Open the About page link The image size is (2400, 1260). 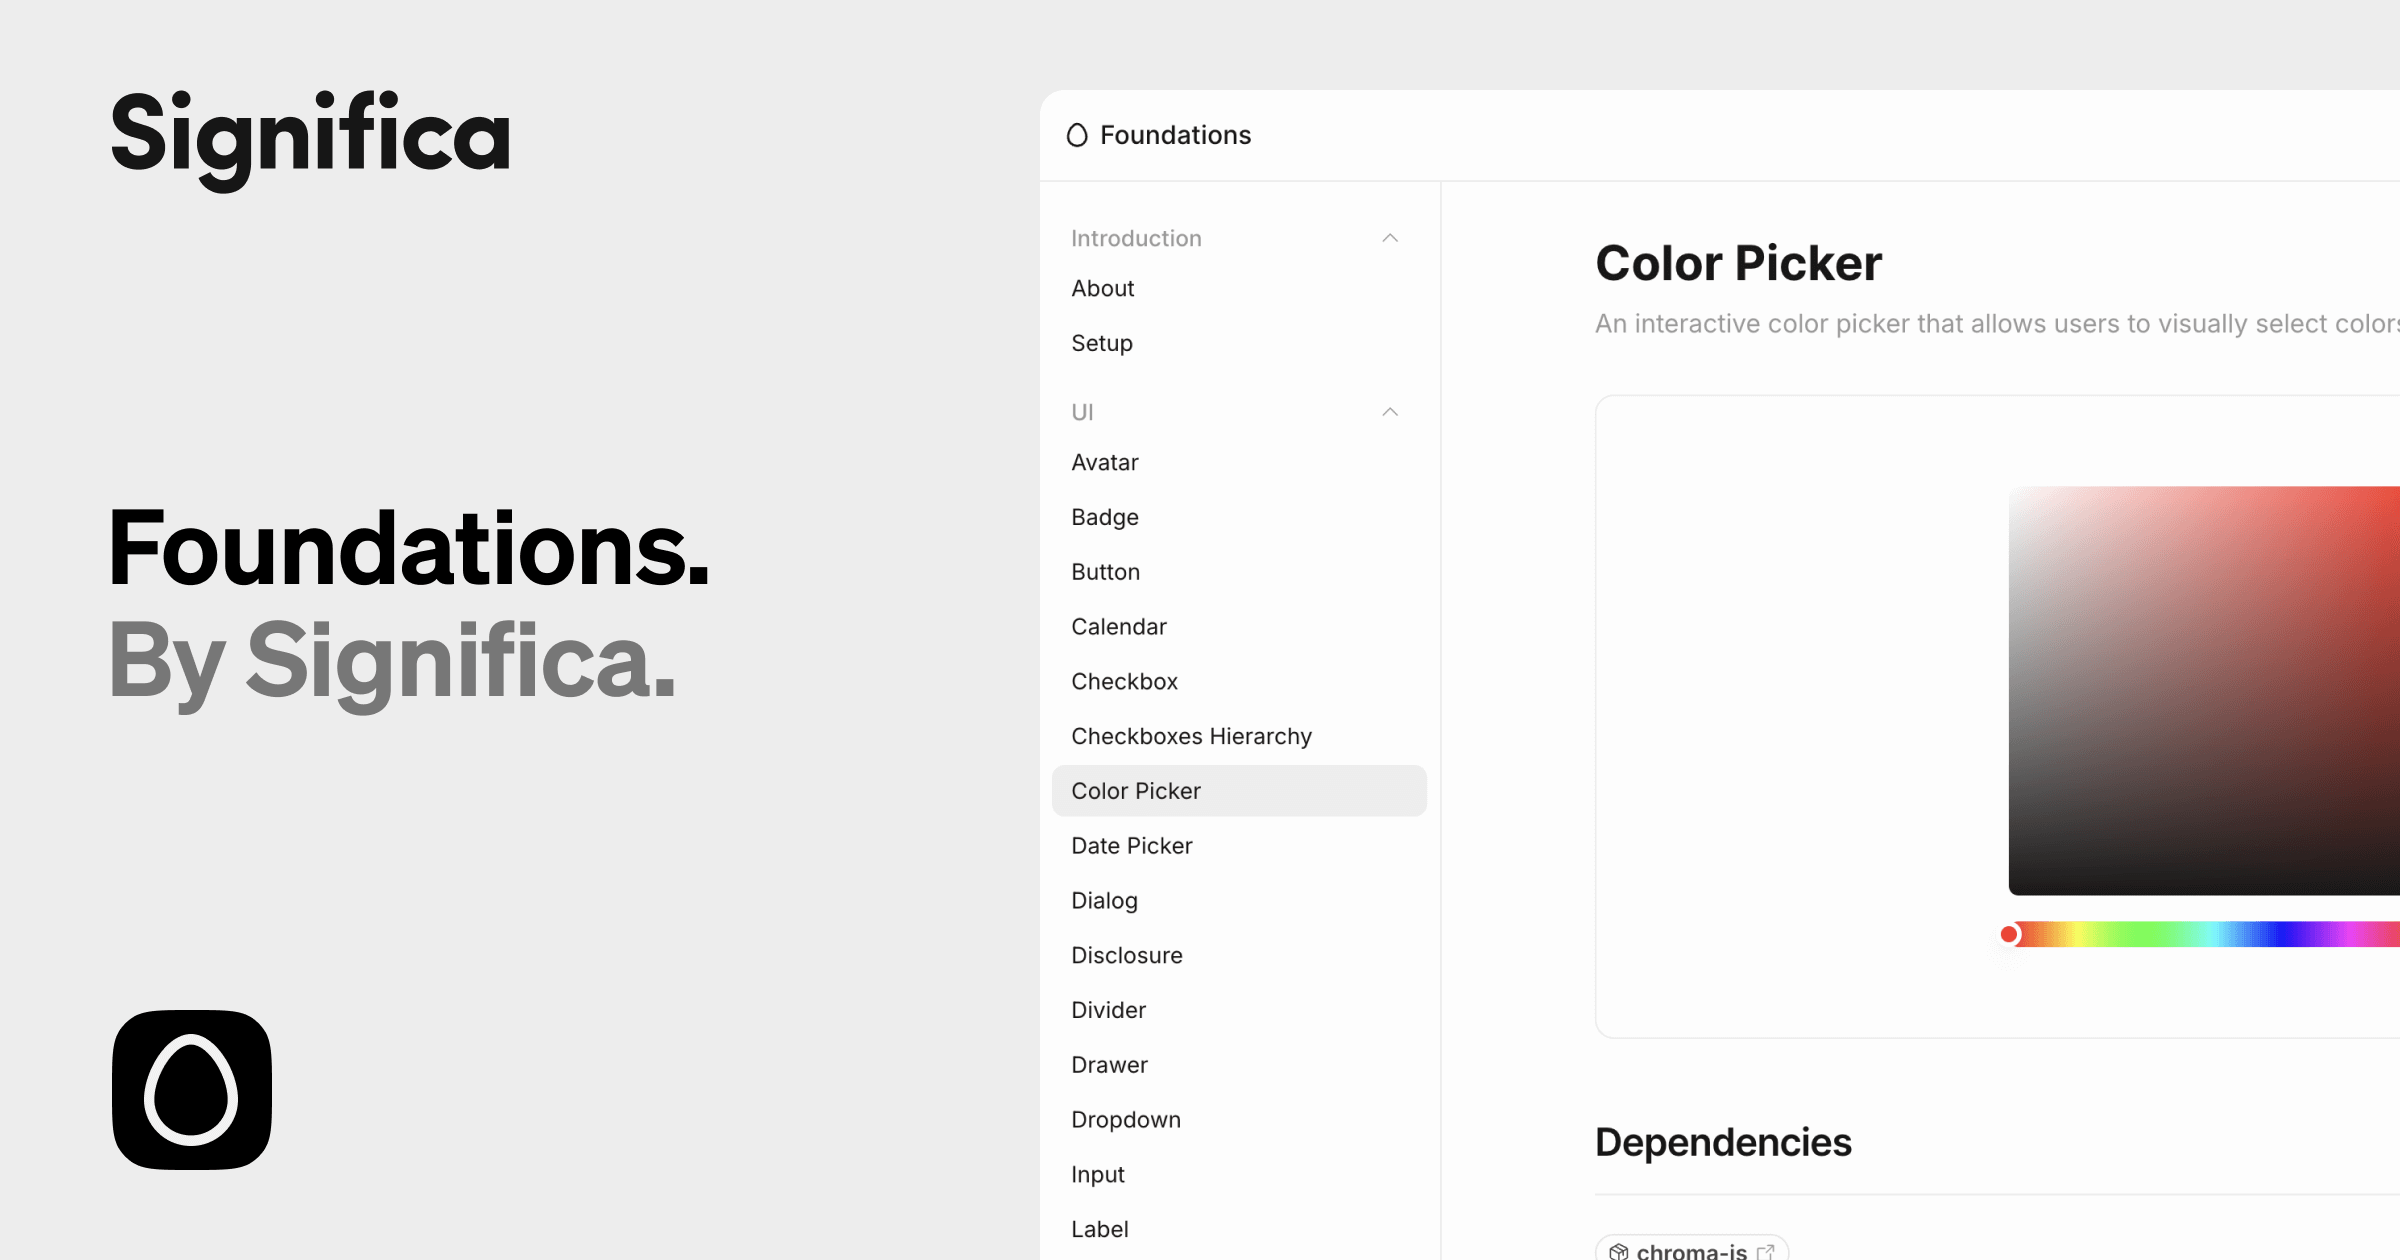[1103, 288]
